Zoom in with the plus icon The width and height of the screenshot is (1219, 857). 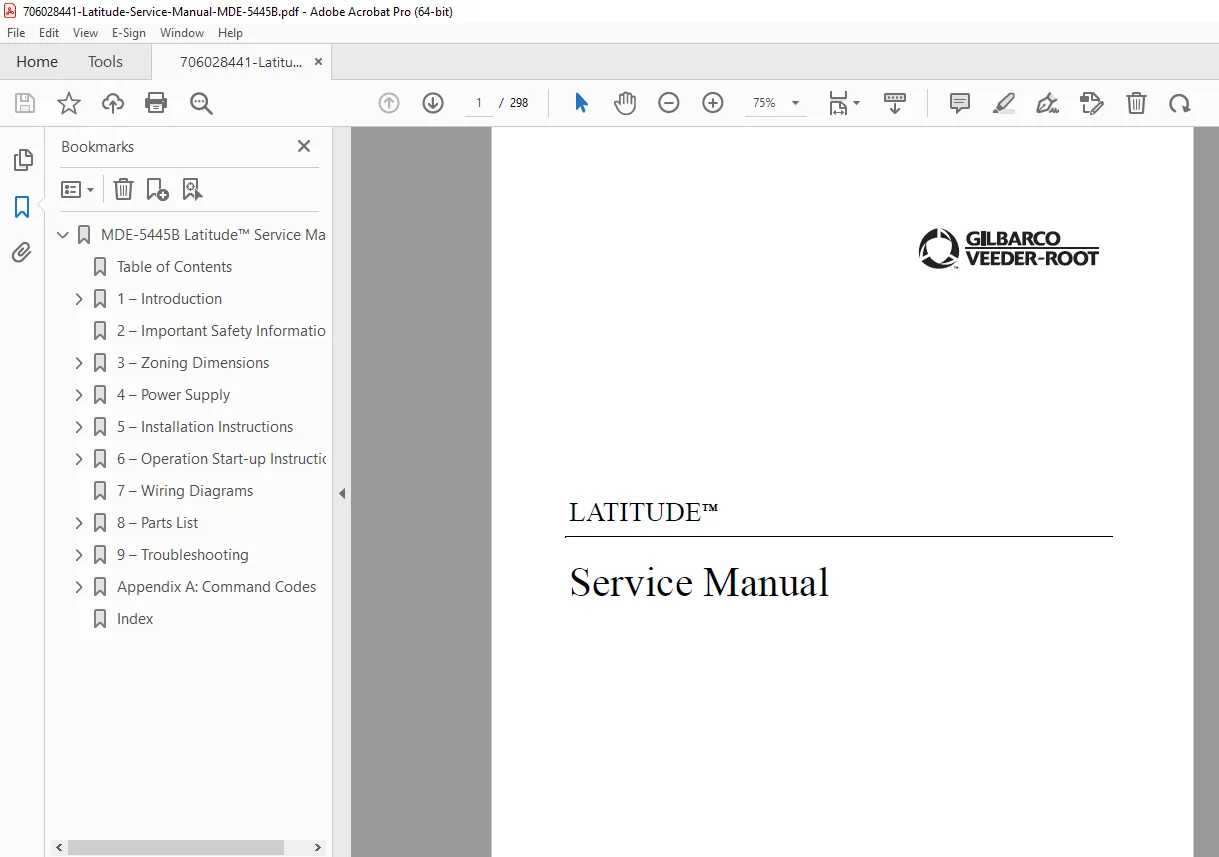[713, 103]
